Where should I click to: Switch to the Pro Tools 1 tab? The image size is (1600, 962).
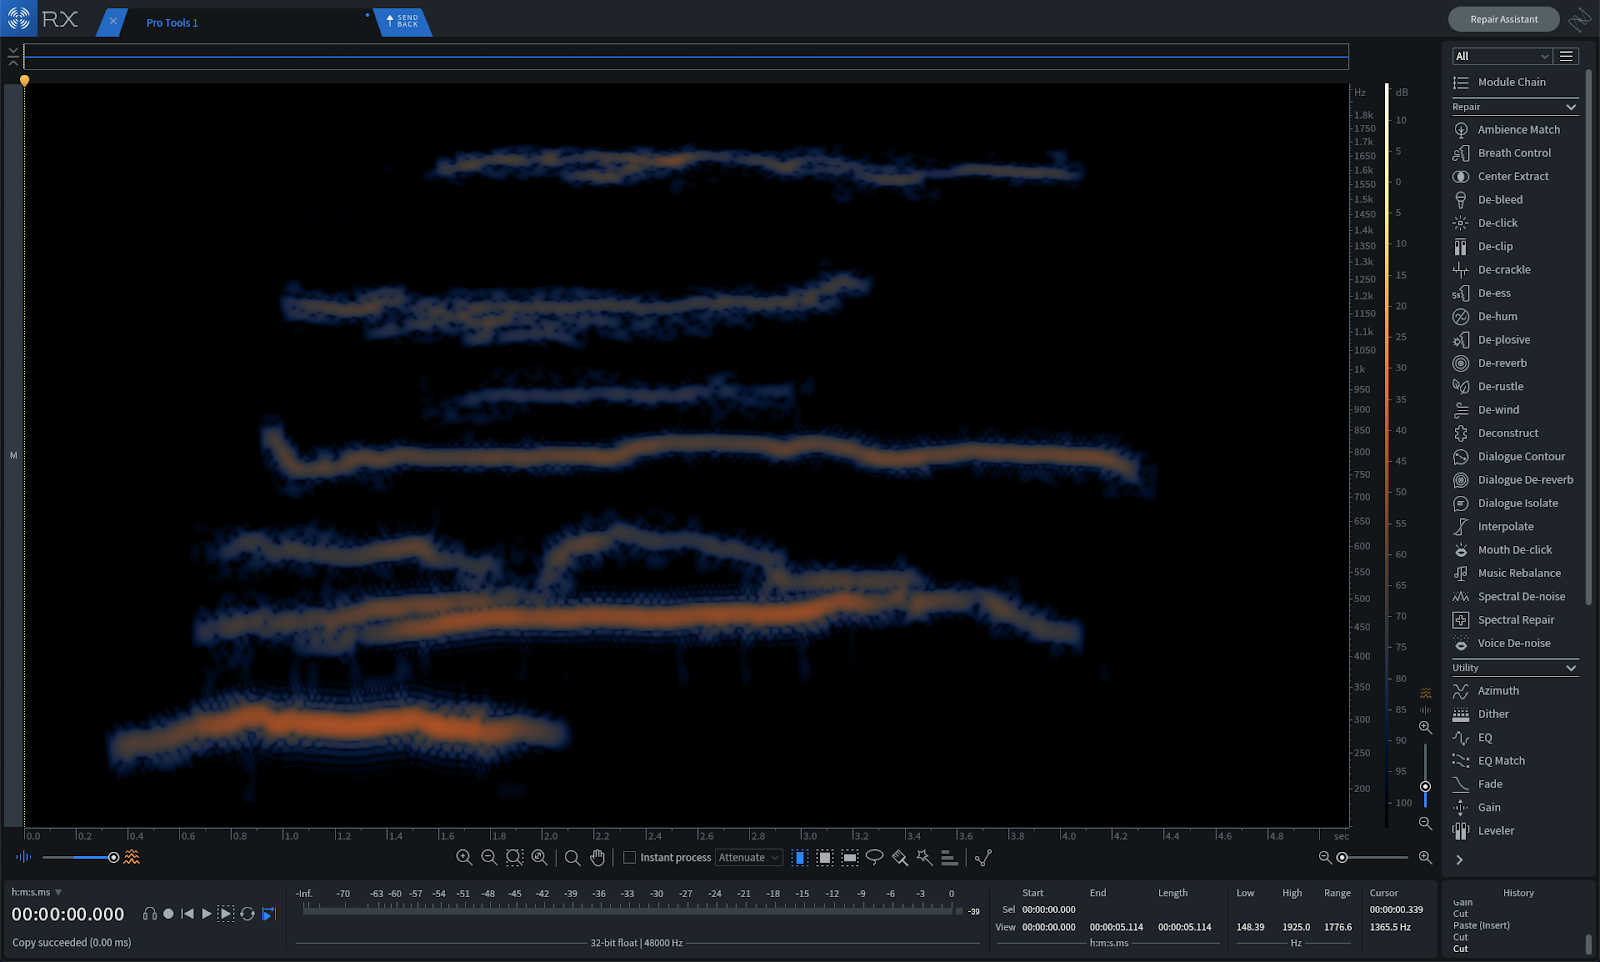pos(172,23)
